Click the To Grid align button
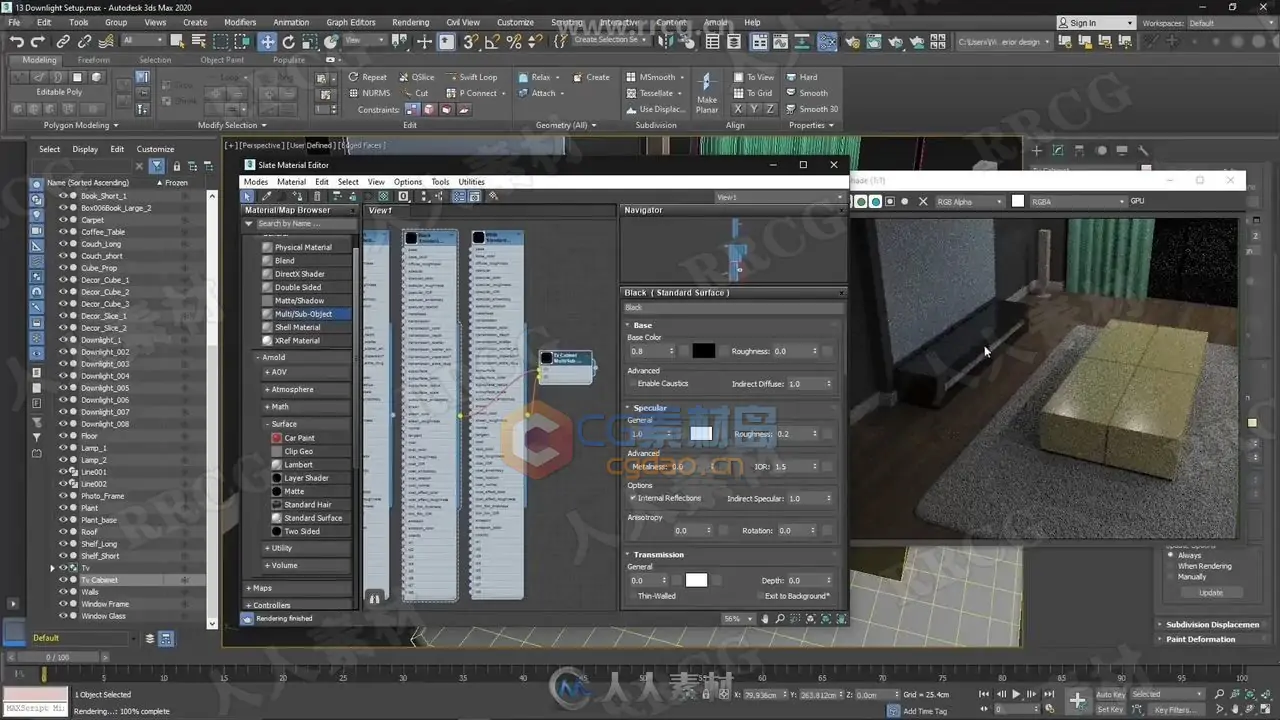This screenshot has height=720, width=1280. tap(753, 93)
